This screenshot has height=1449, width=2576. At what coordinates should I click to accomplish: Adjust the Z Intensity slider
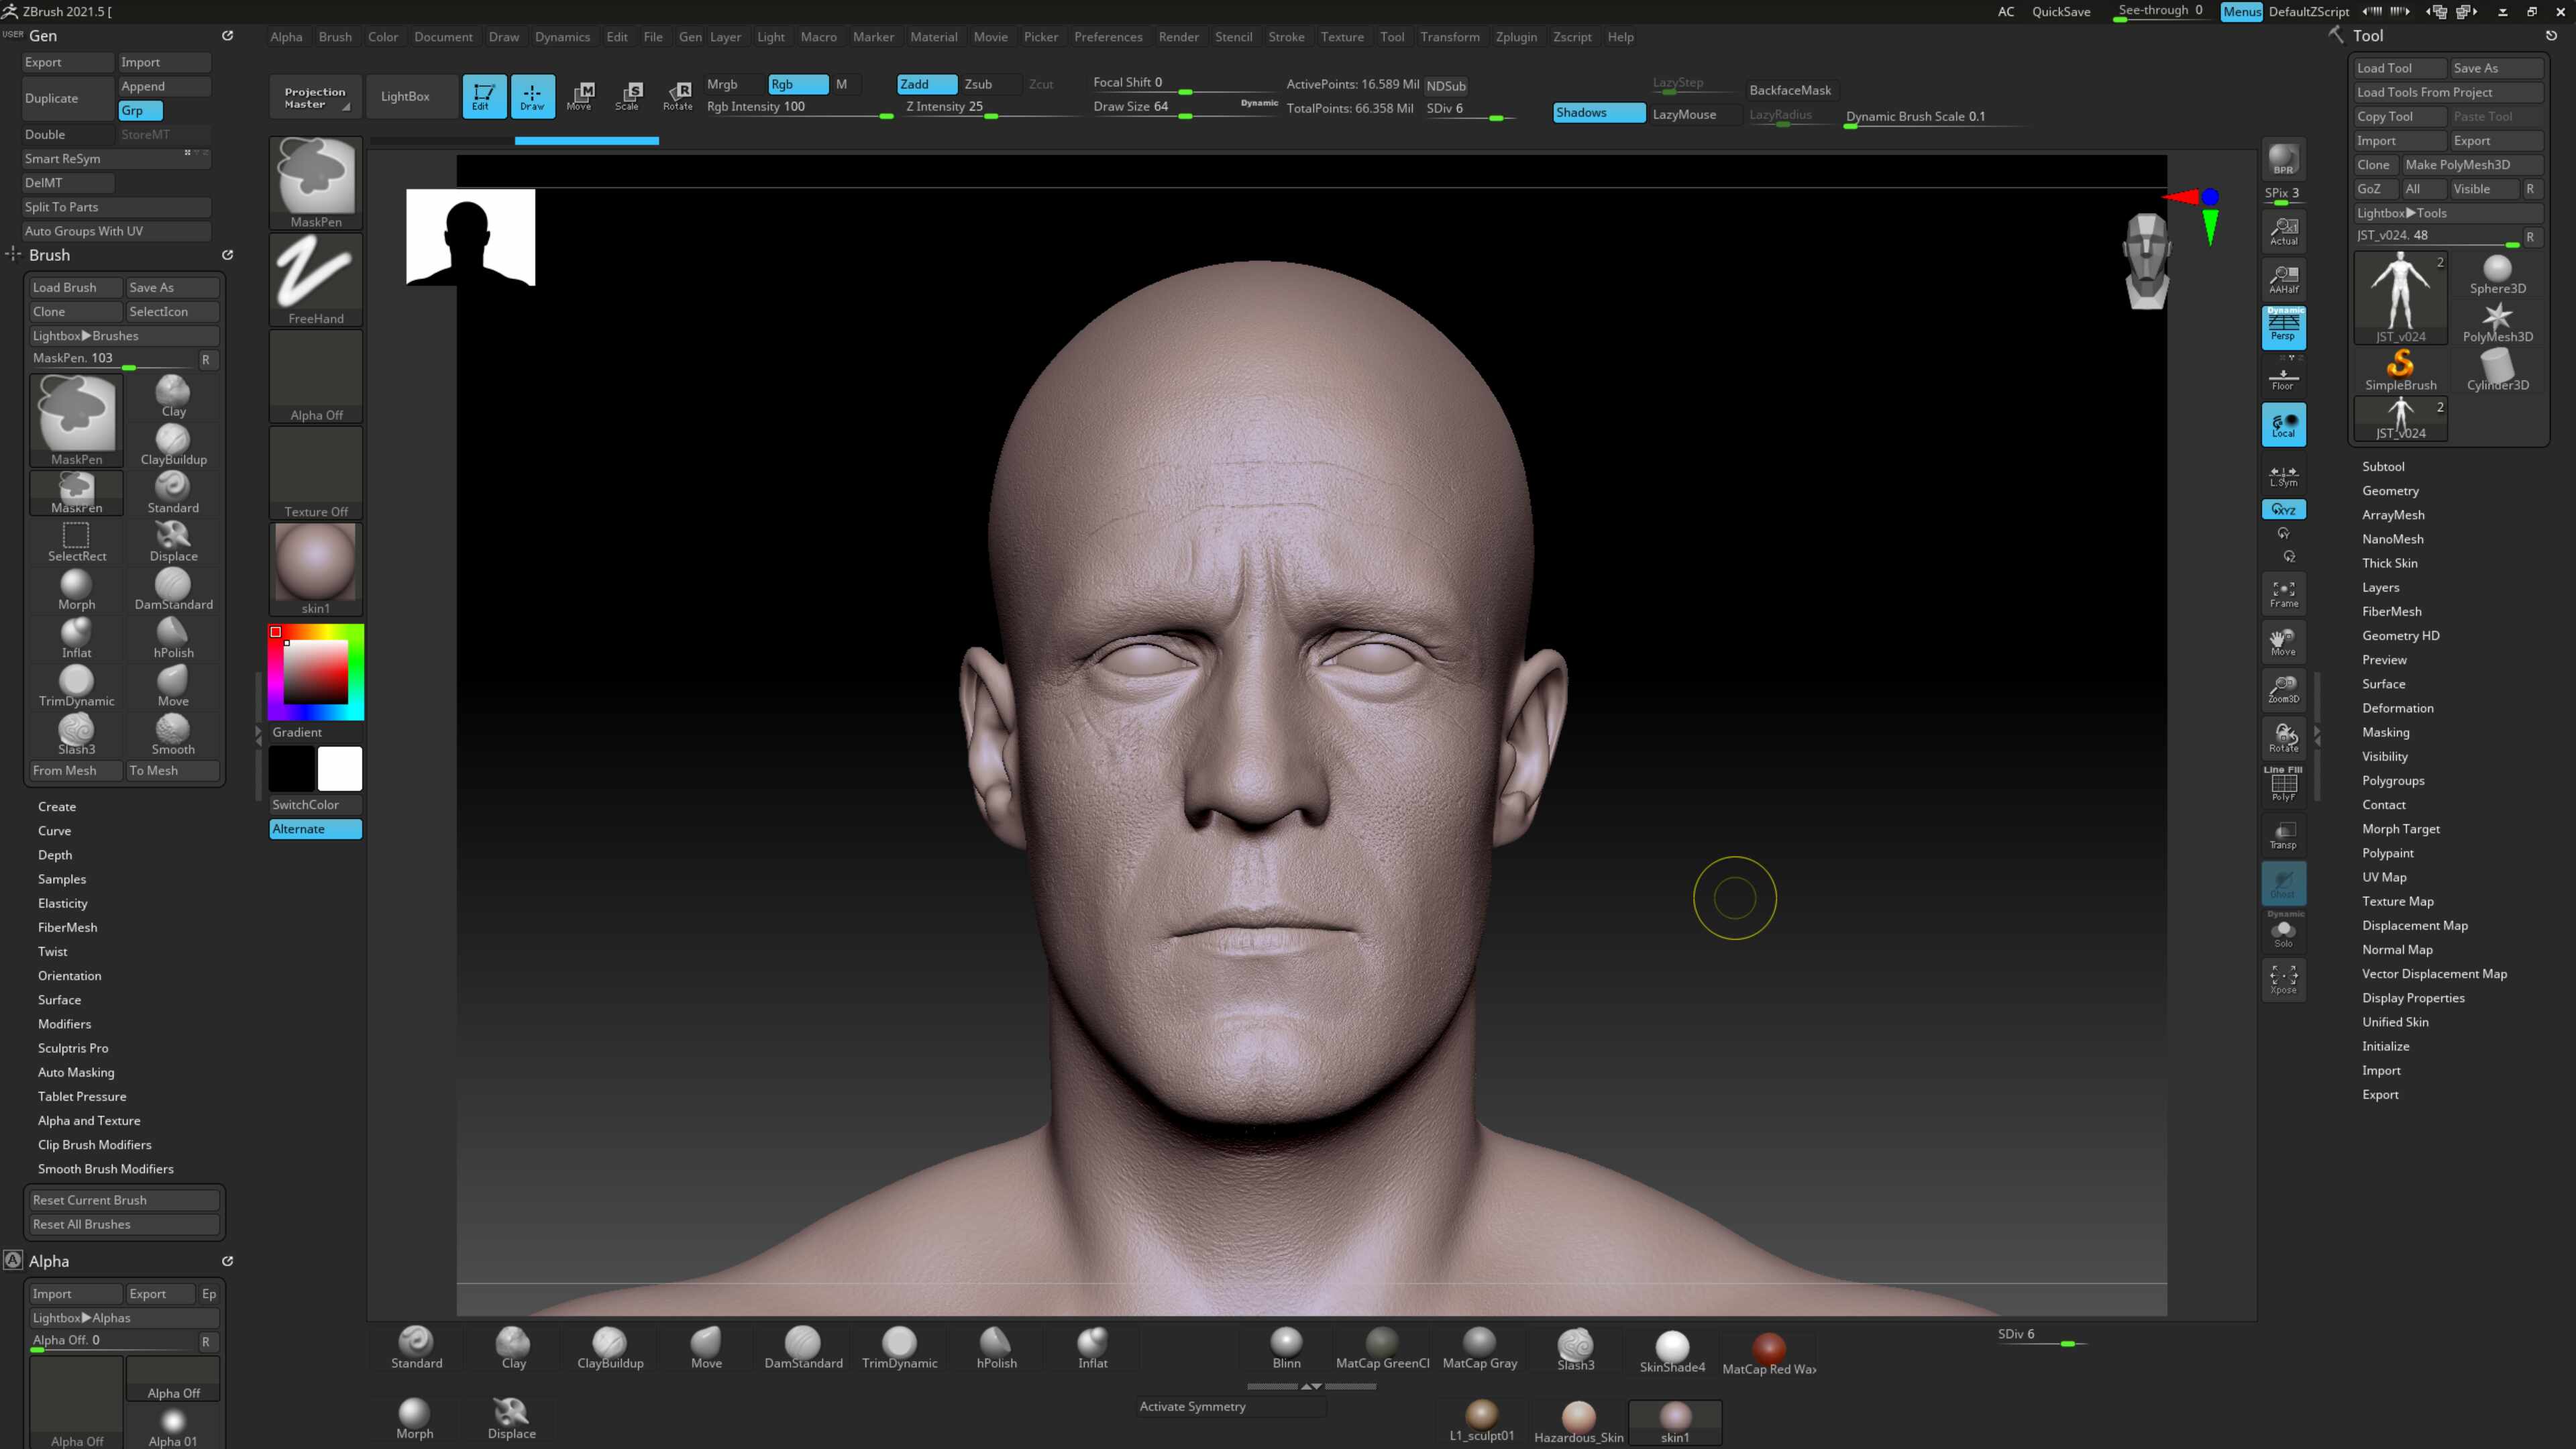[x=990, y=108]
